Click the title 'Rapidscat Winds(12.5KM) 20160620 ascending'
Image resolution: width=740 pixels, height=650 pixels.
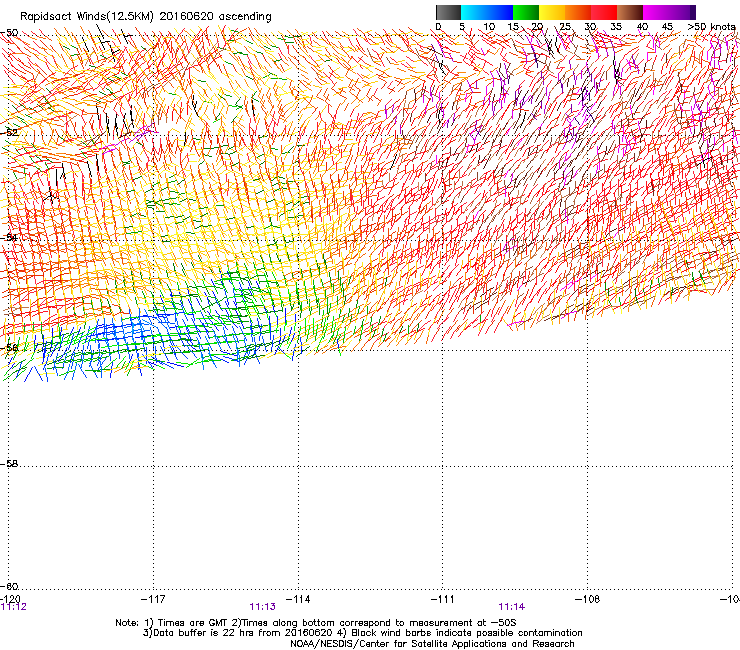146,17
